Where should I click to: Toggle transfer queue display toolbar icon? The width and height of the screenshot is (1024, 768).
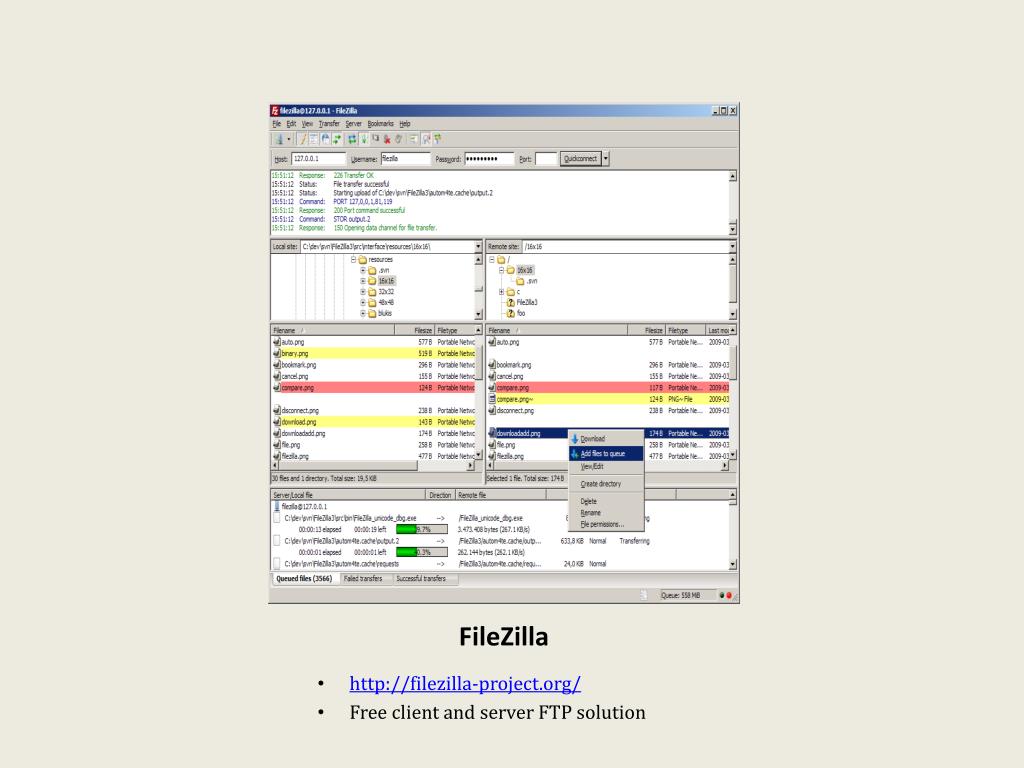point(337,139)
